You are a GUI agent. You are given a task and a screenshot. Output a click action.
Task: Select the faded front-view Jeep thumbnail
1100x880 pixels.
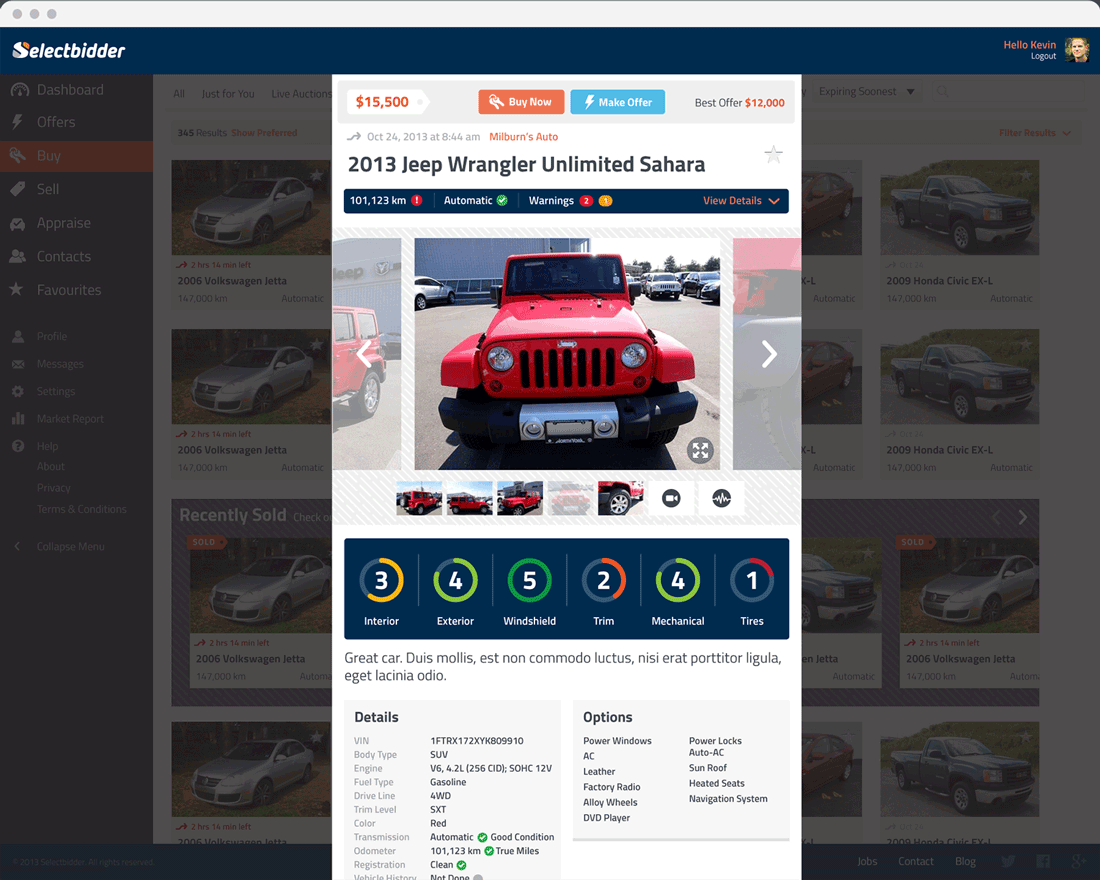[x=570, y=498]
